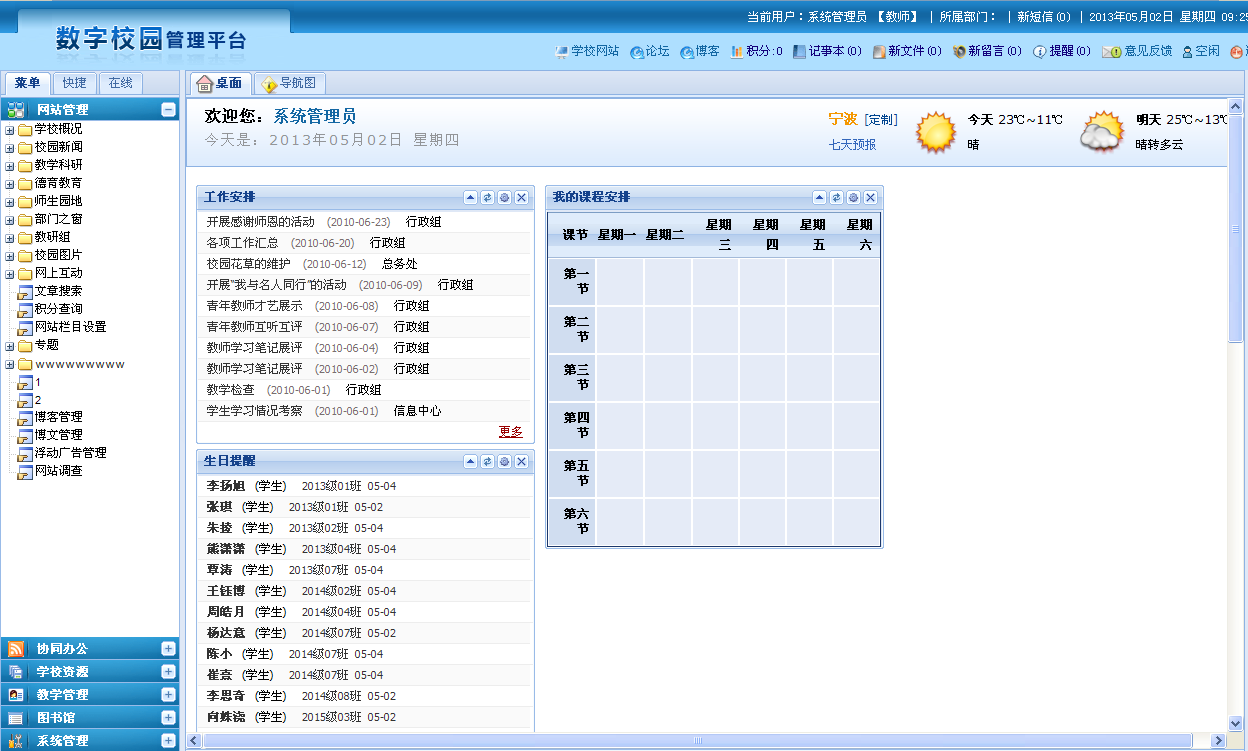The height and width of the screenshot is (751, 1248).
Task: Open settings of 生日提醒 panel
Action: [505, 461]
